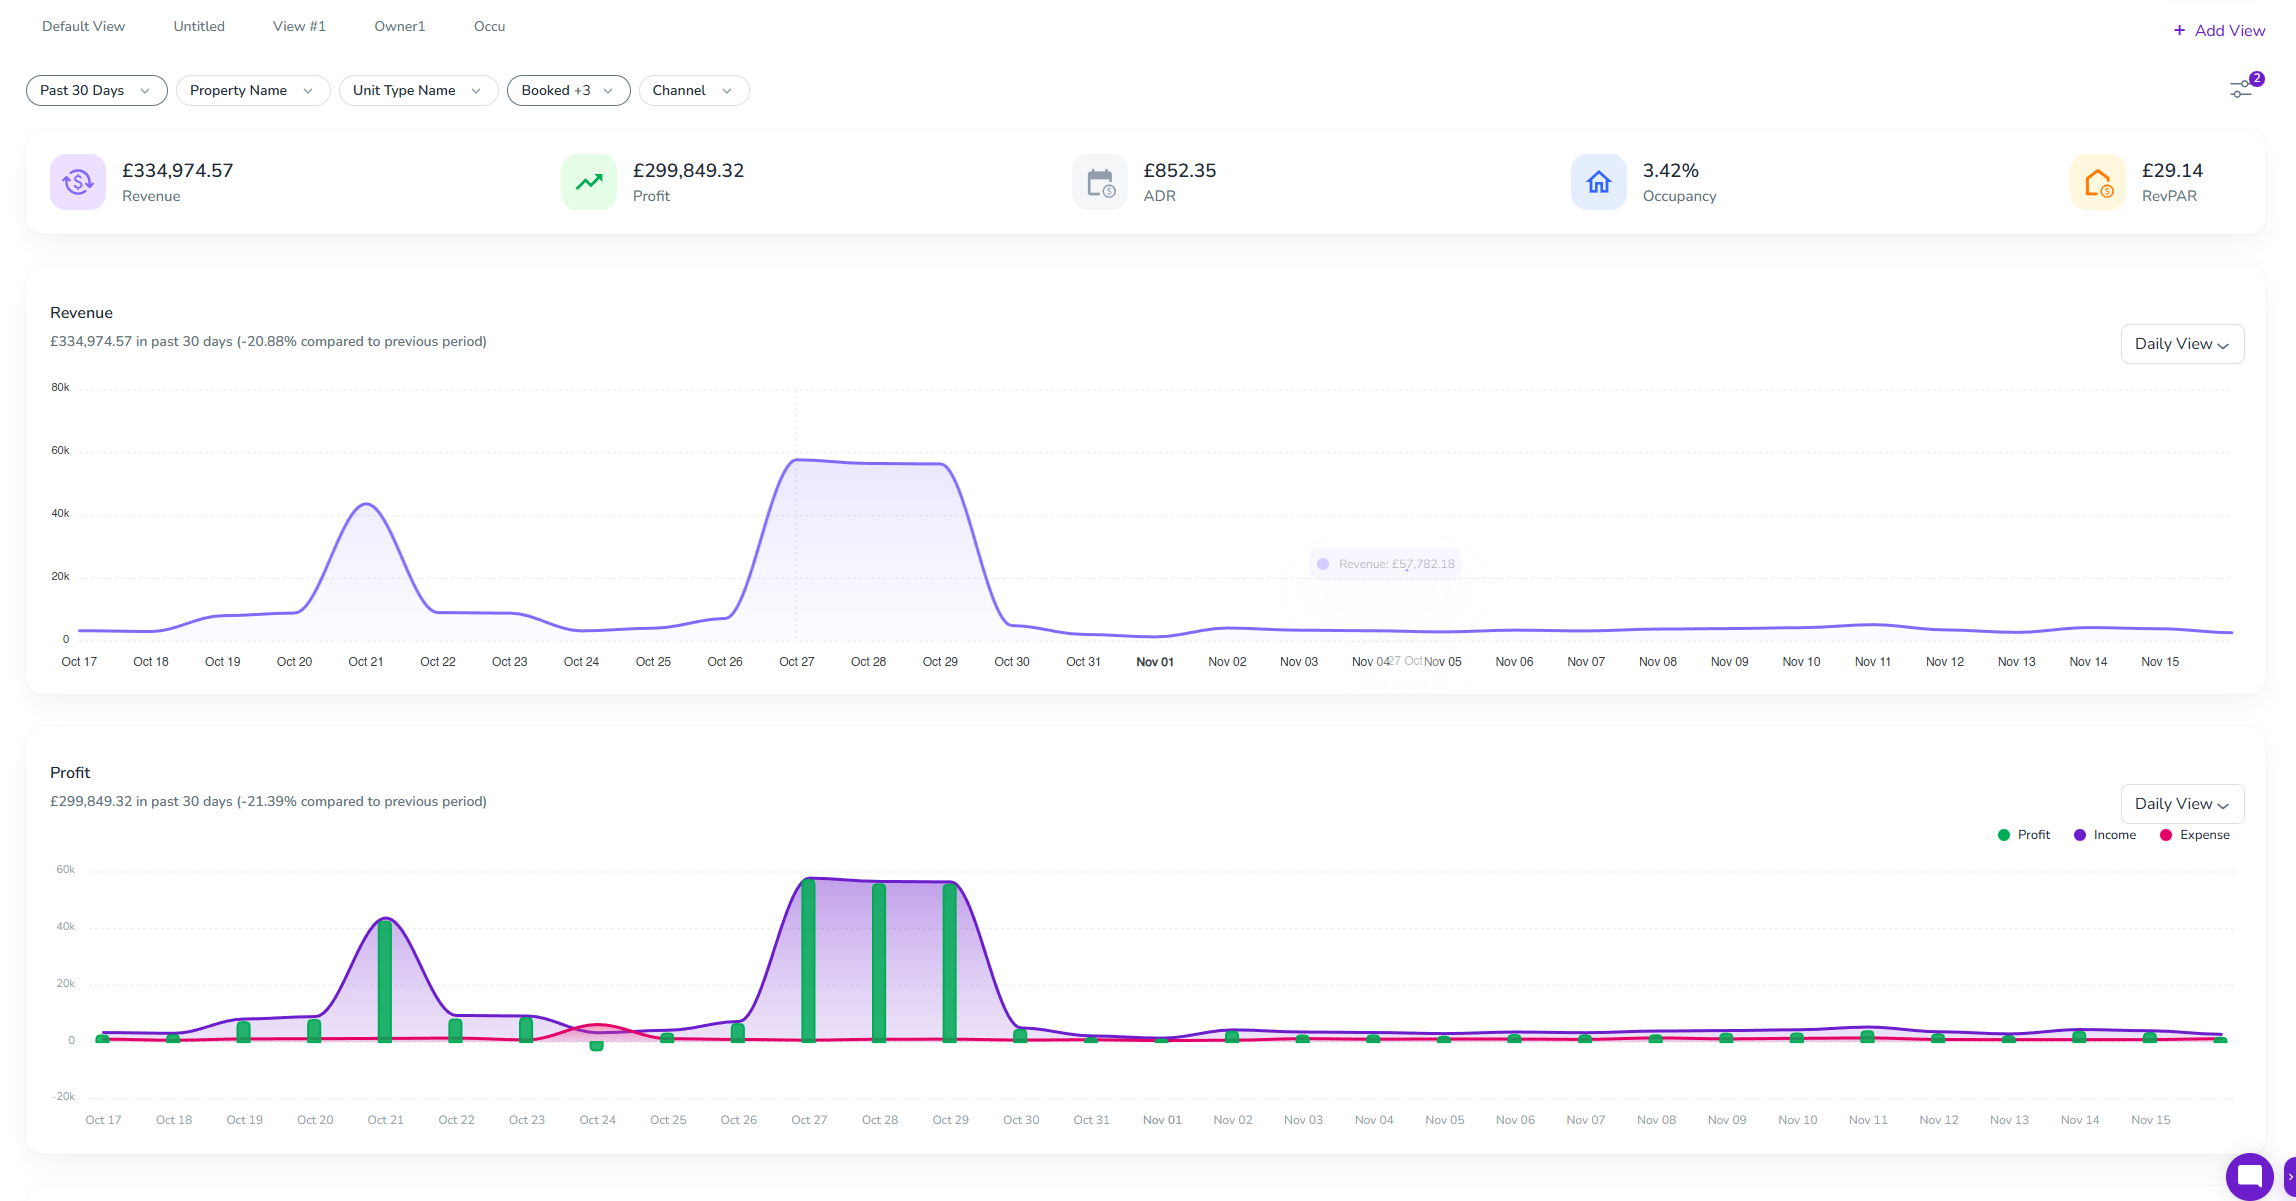Click the Oct 21 peak on Revenue chart
Screen dimensions: 2296x1201
pyautogui.click(x=367, y=504)
